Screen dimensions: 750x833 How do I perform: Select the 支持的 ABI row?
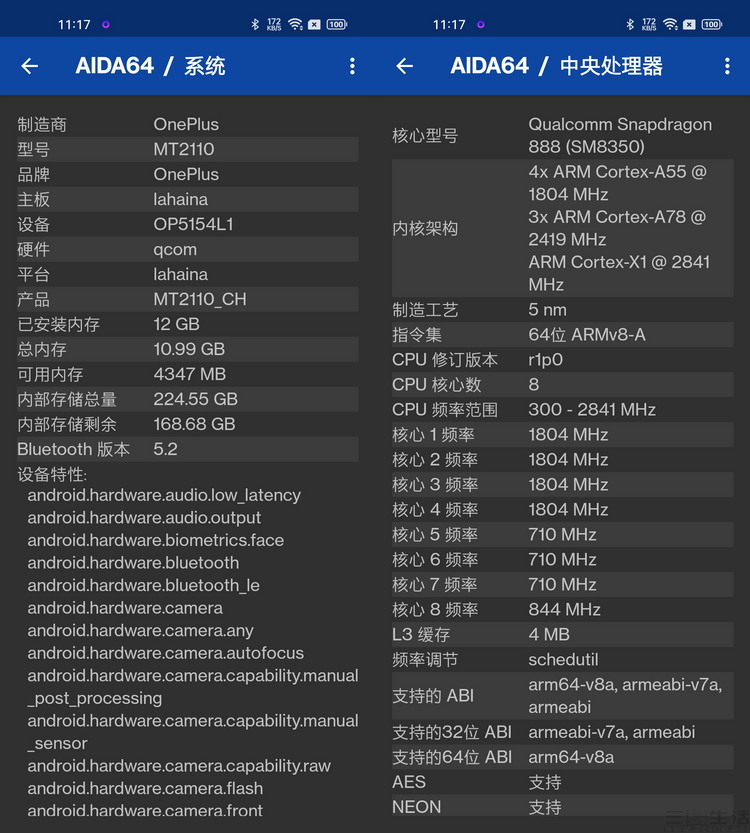click(x=562, y=695)
